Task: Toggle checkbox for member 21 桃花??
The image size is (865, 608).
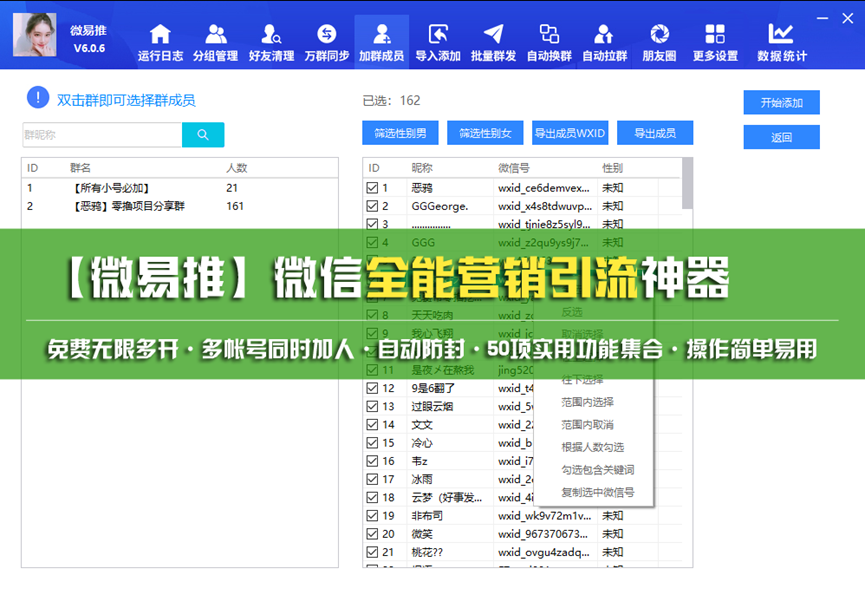Action: click(x=372, y=552)
